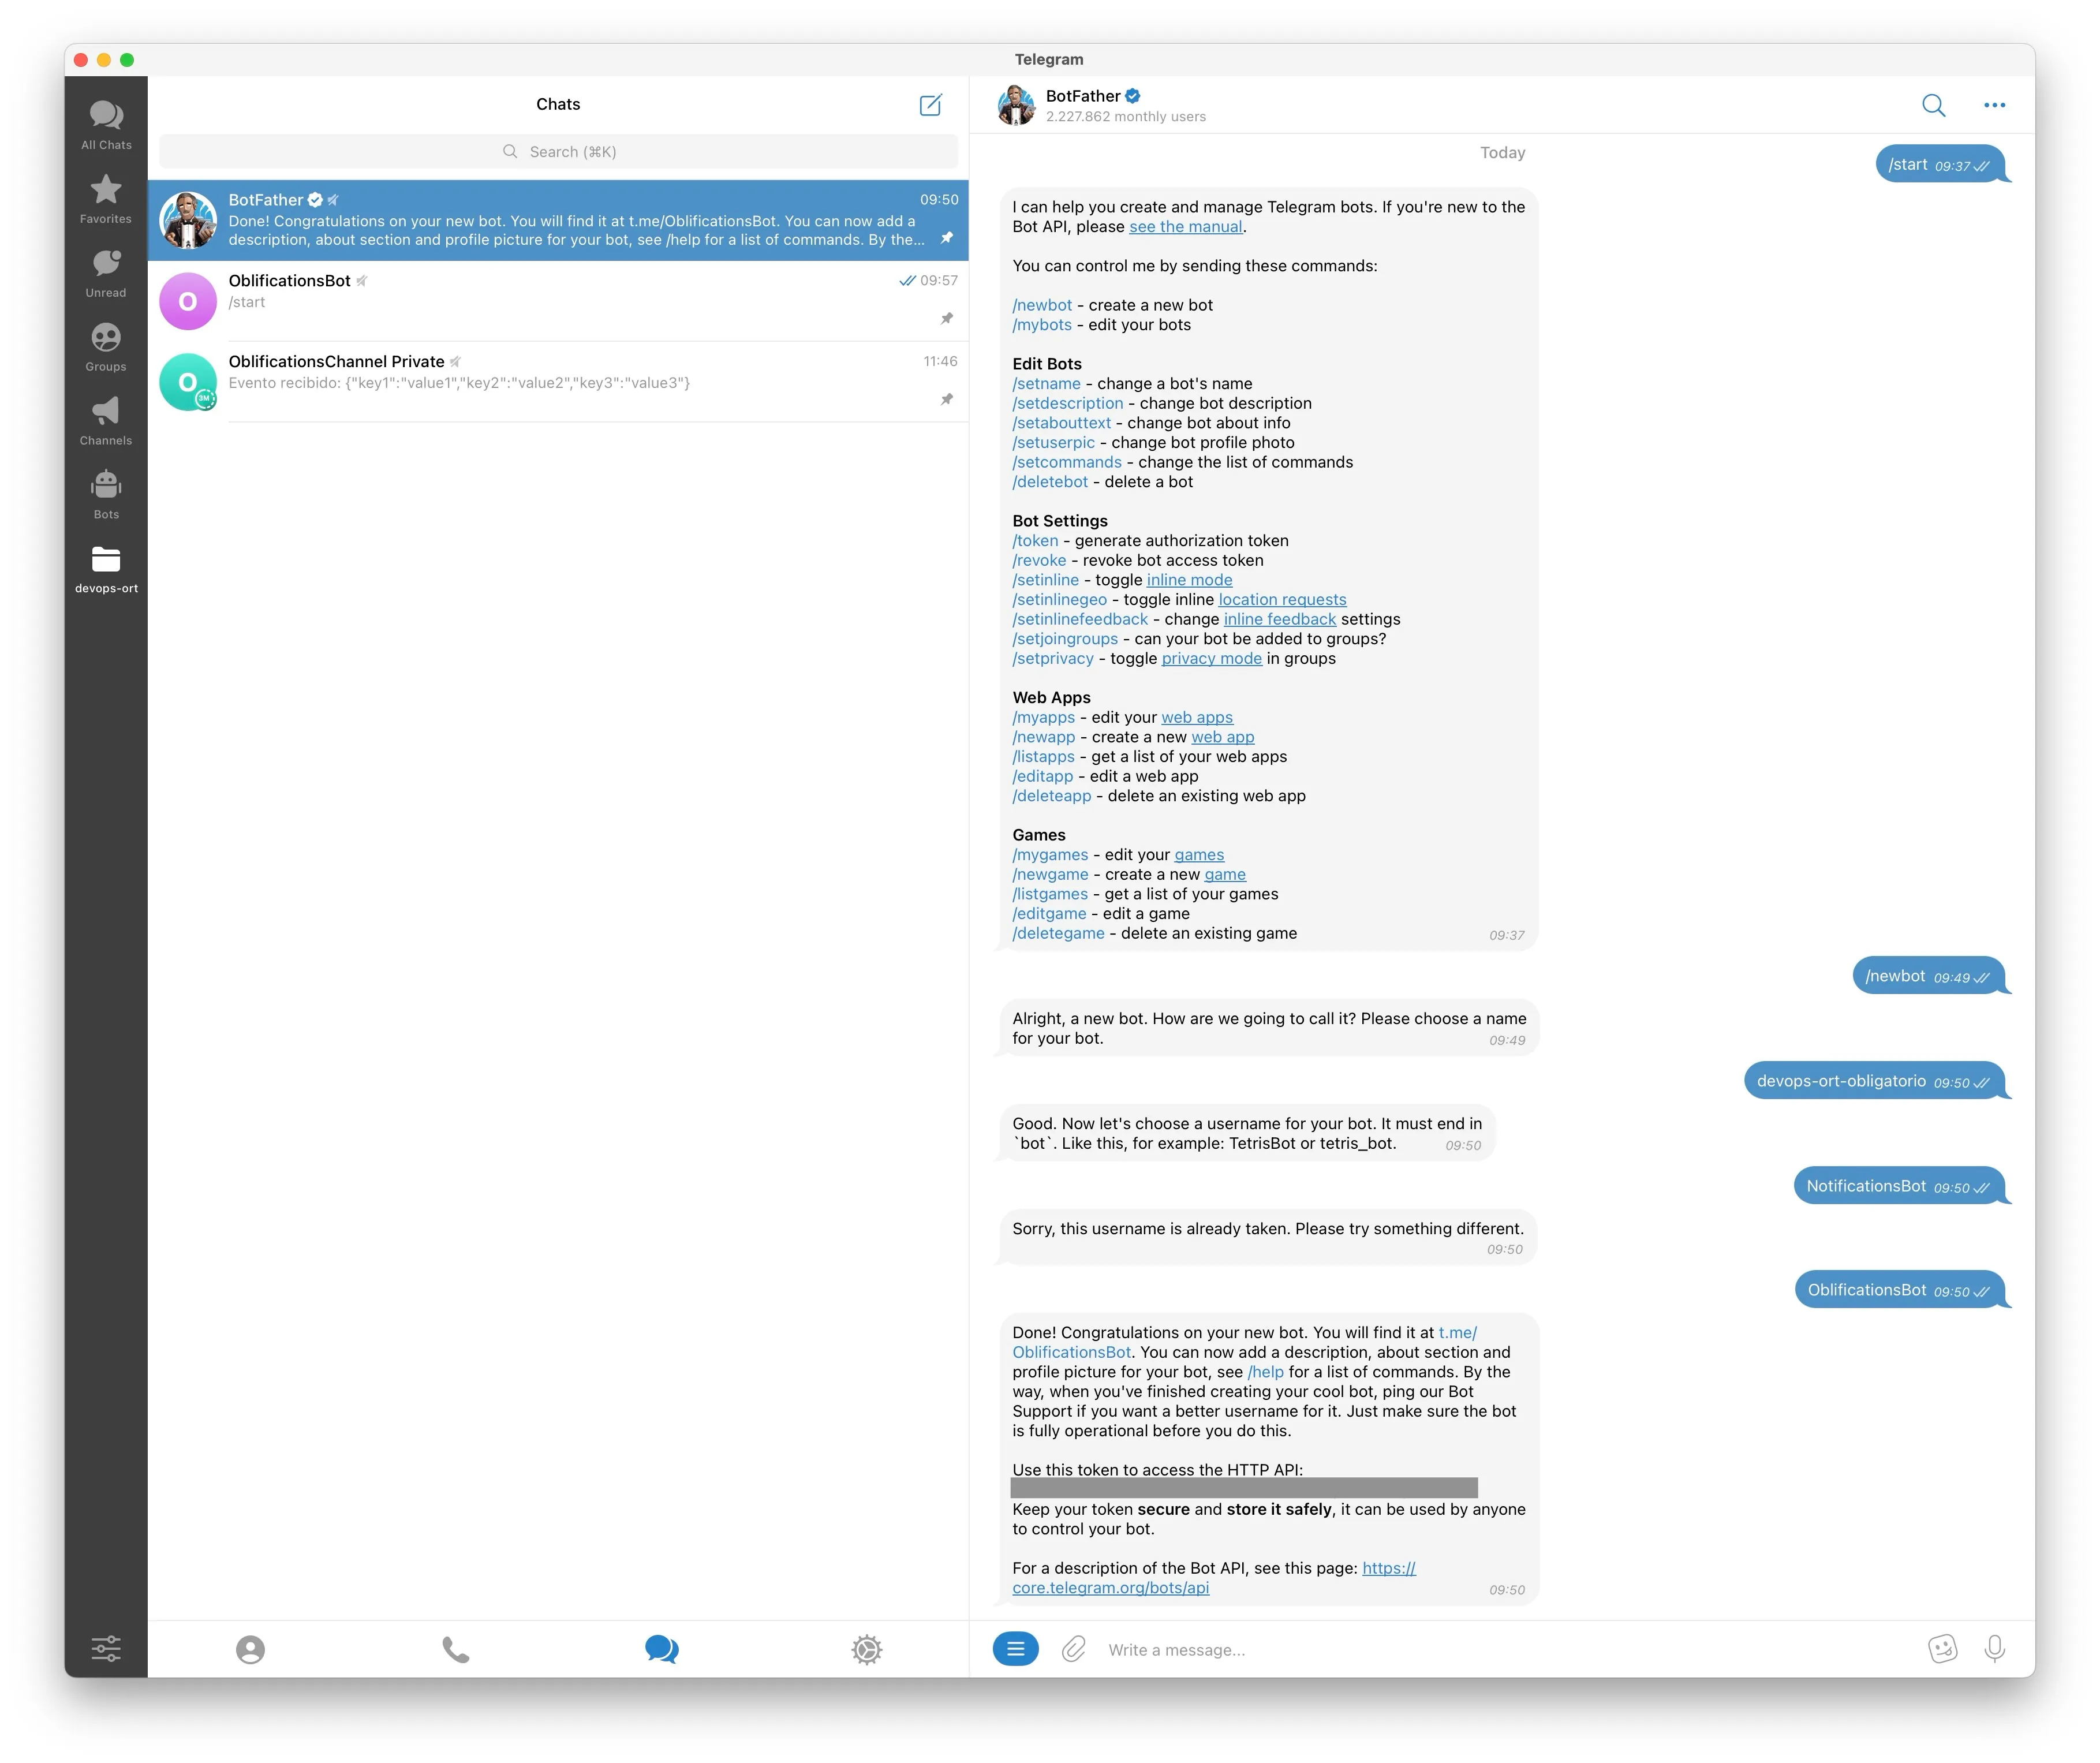Image resolution: width=2100 pixels, height=1763 pixels.
Task: Compose a new message
Action: pos(930,104)
